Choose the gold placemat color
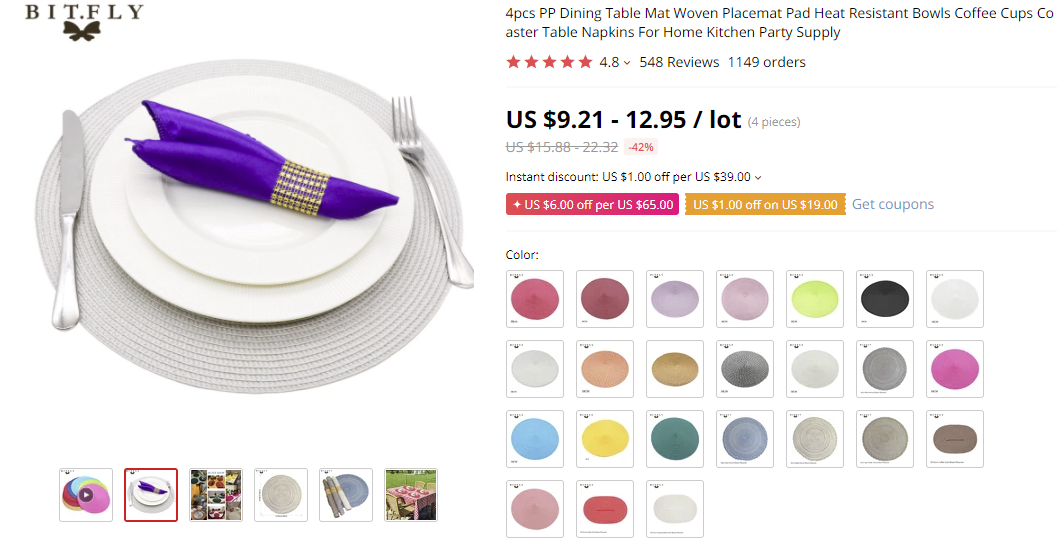This screenshot has width=1058, height=549. click(x=675, y=368)
